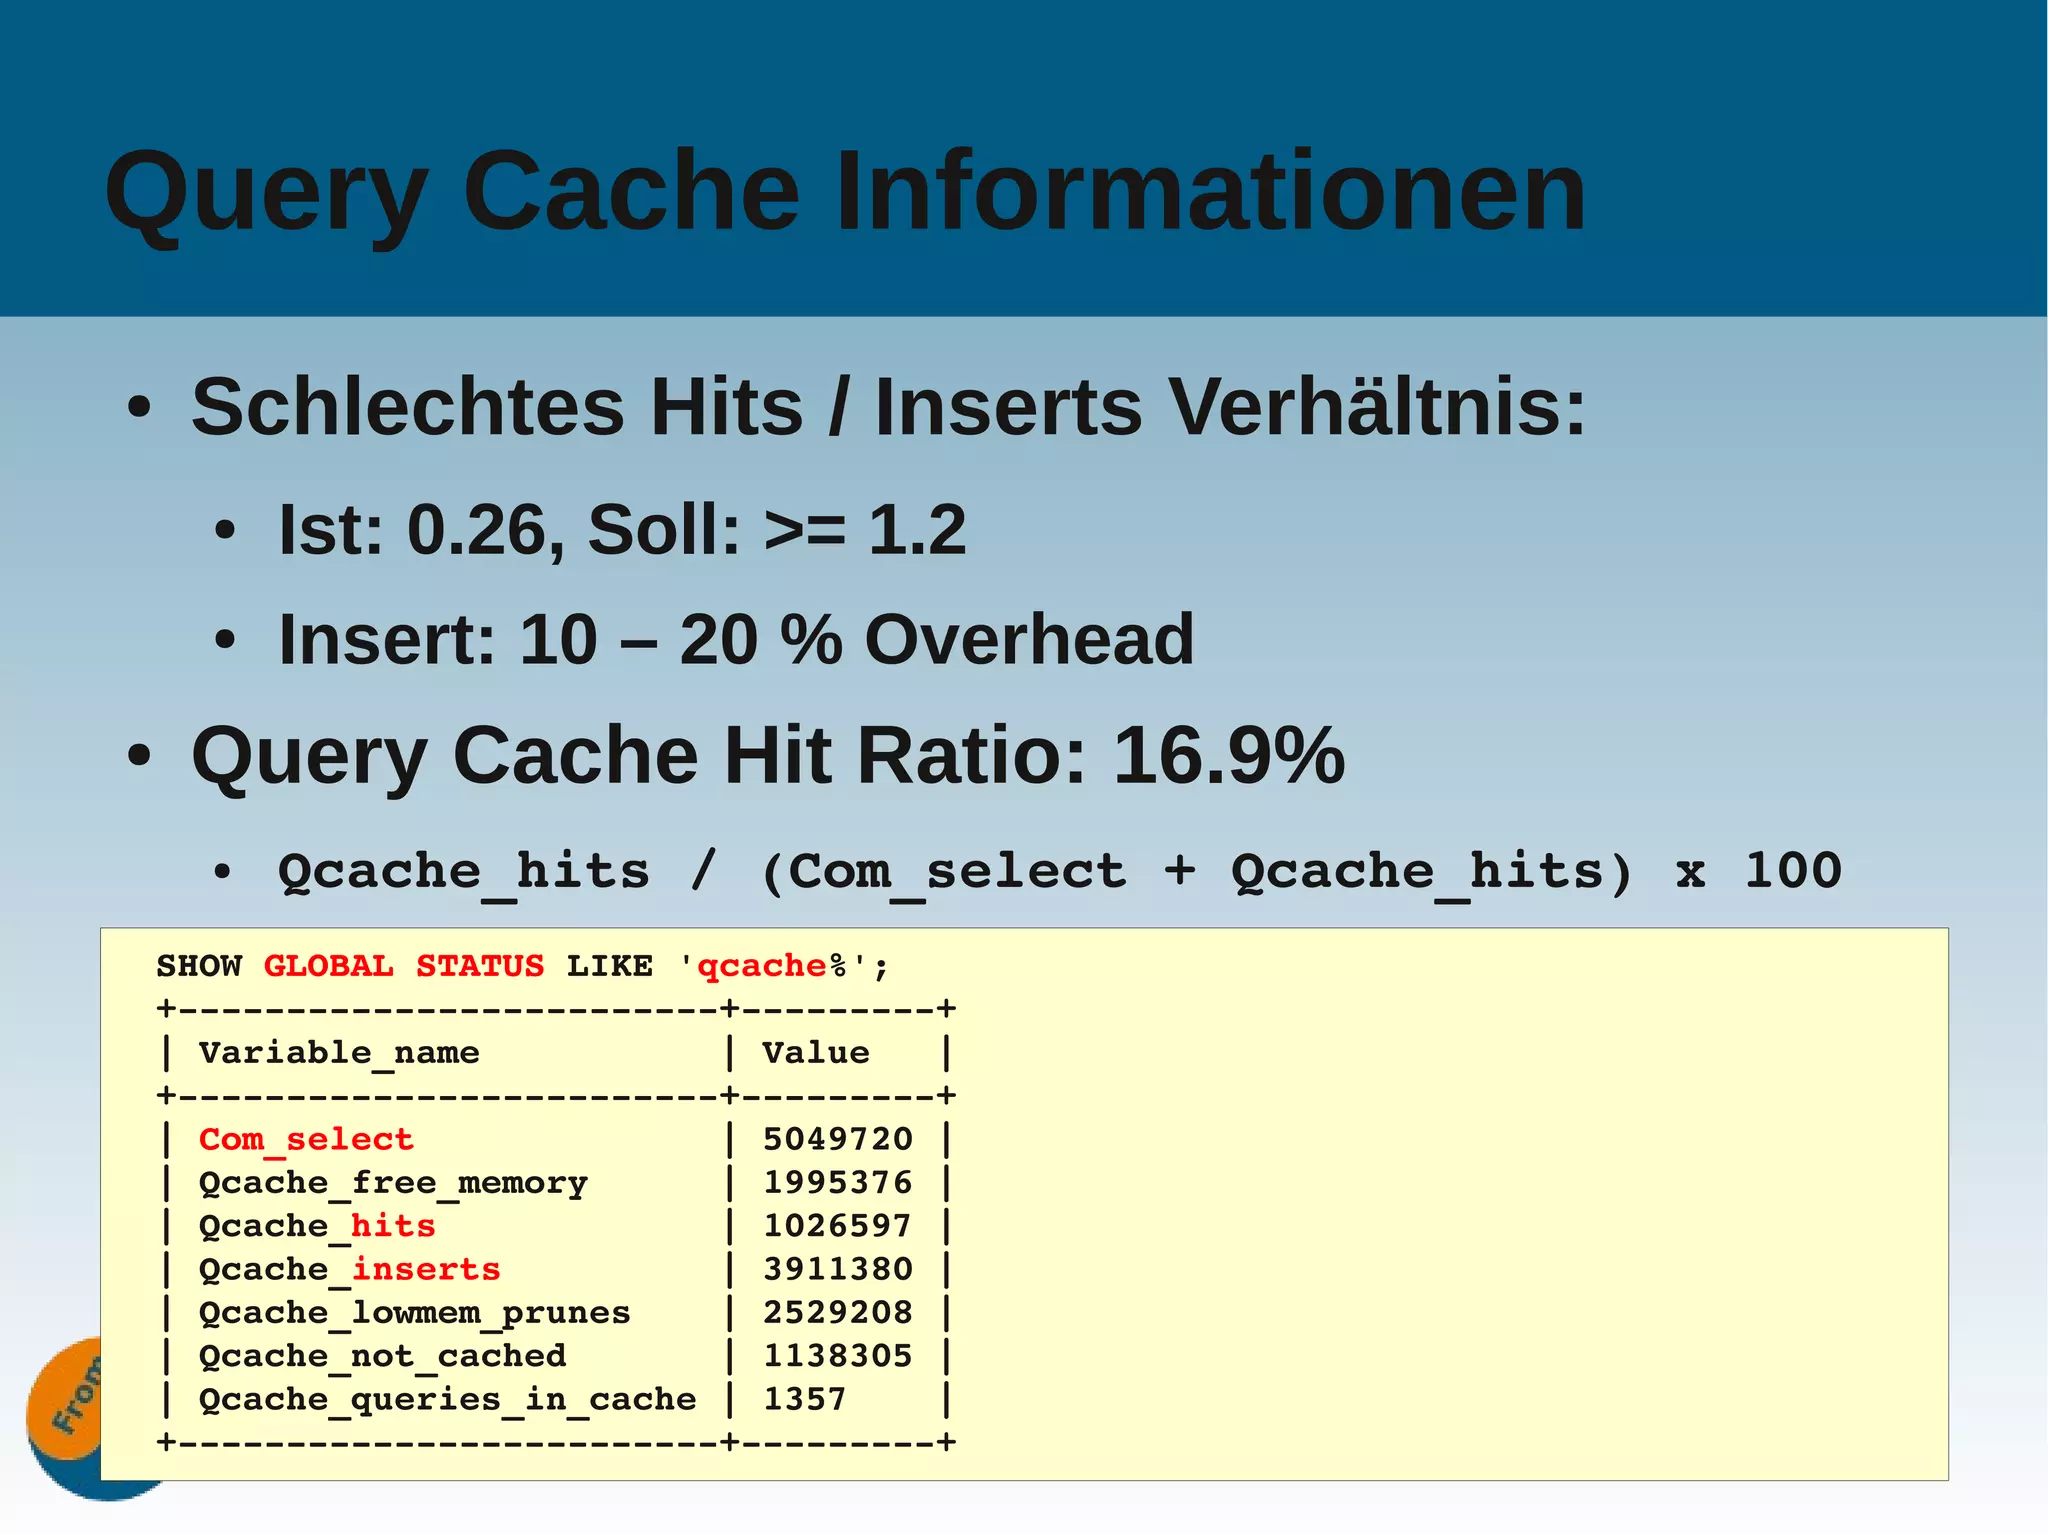Click the Insert: 10 – 20 % Overhead bullet
The height and width of the screenshot is (1535, 2048).
[736, 639]
